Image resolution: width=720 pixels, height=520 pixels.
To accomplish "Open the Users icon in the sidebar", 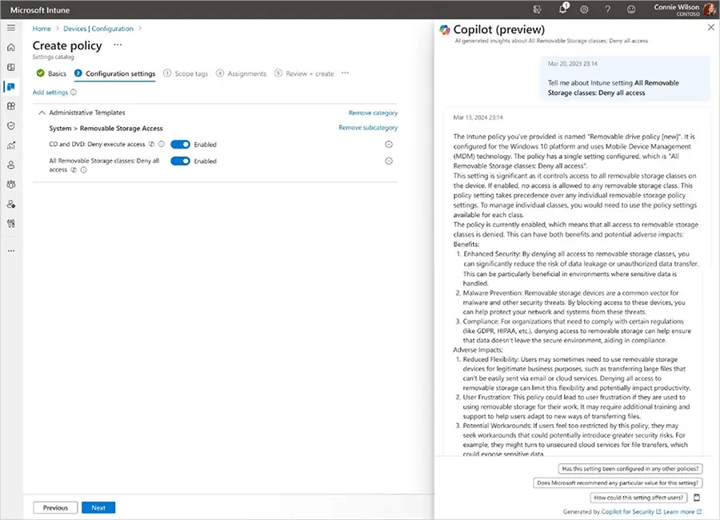I will [11, 165].
